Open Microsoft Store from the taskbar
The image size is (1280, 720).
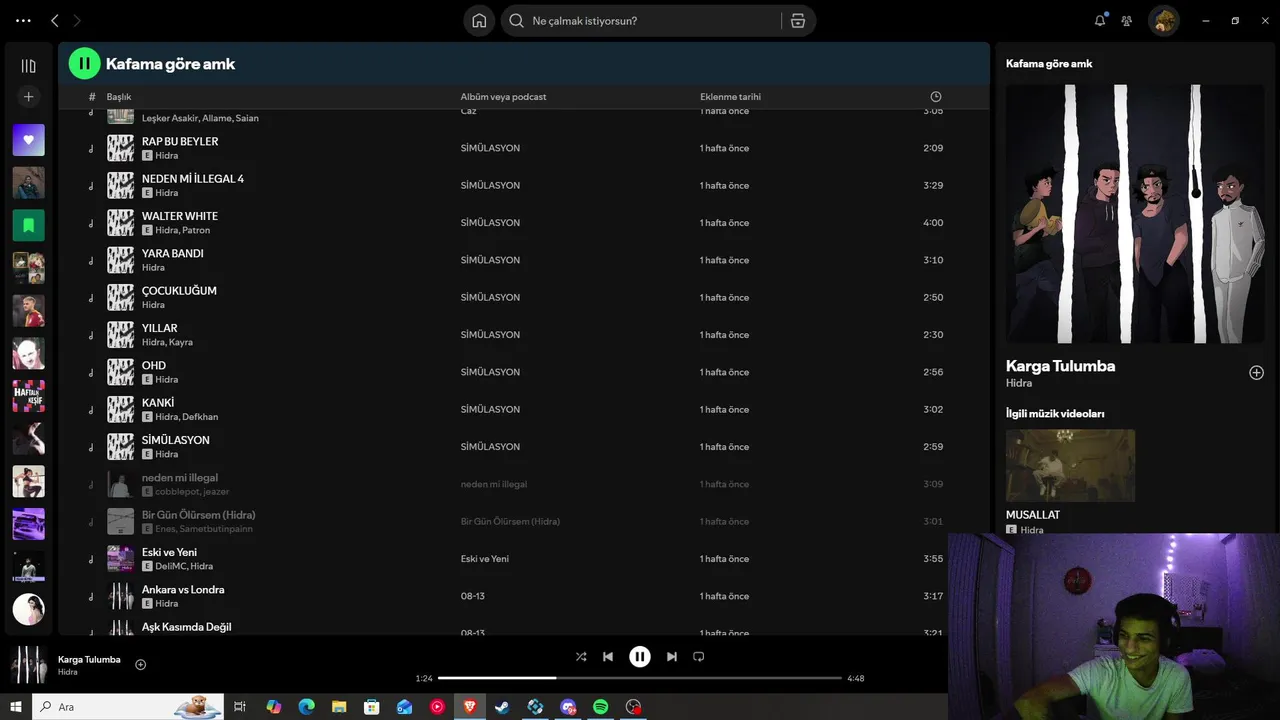pos(372,707)
